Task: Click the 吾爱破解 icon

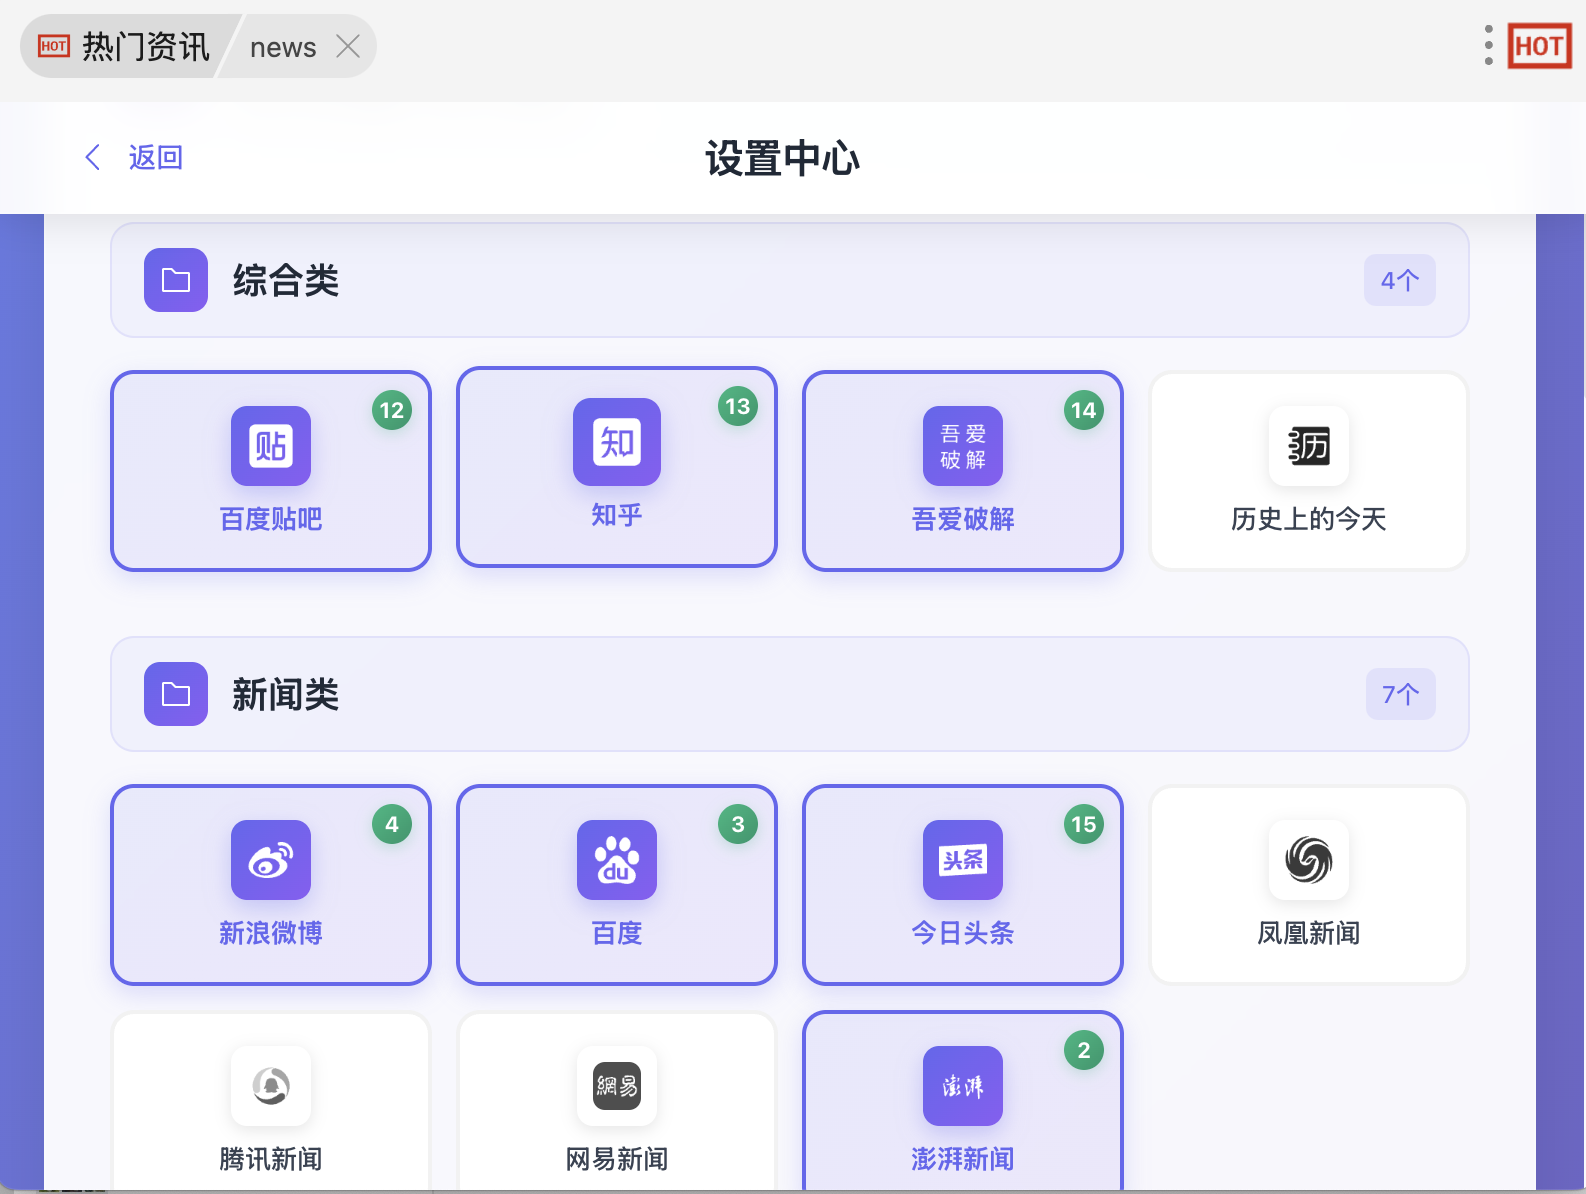Action: click(963, 446)
